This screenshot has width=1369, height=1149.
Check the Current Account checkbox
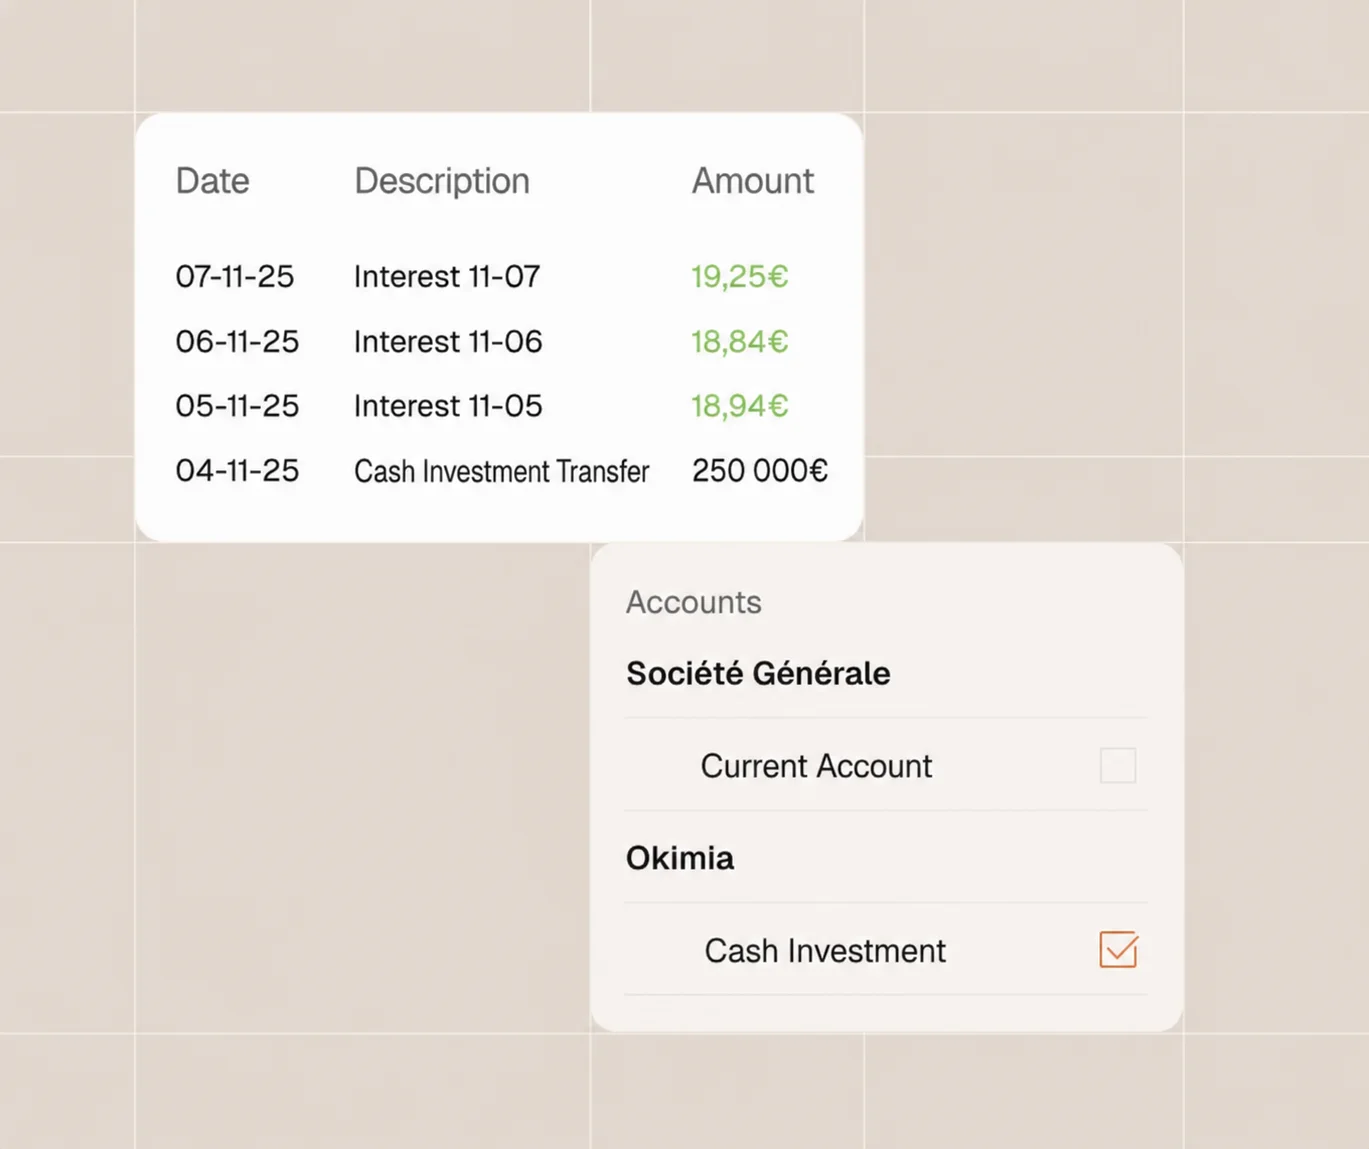tap(1117, 766)
